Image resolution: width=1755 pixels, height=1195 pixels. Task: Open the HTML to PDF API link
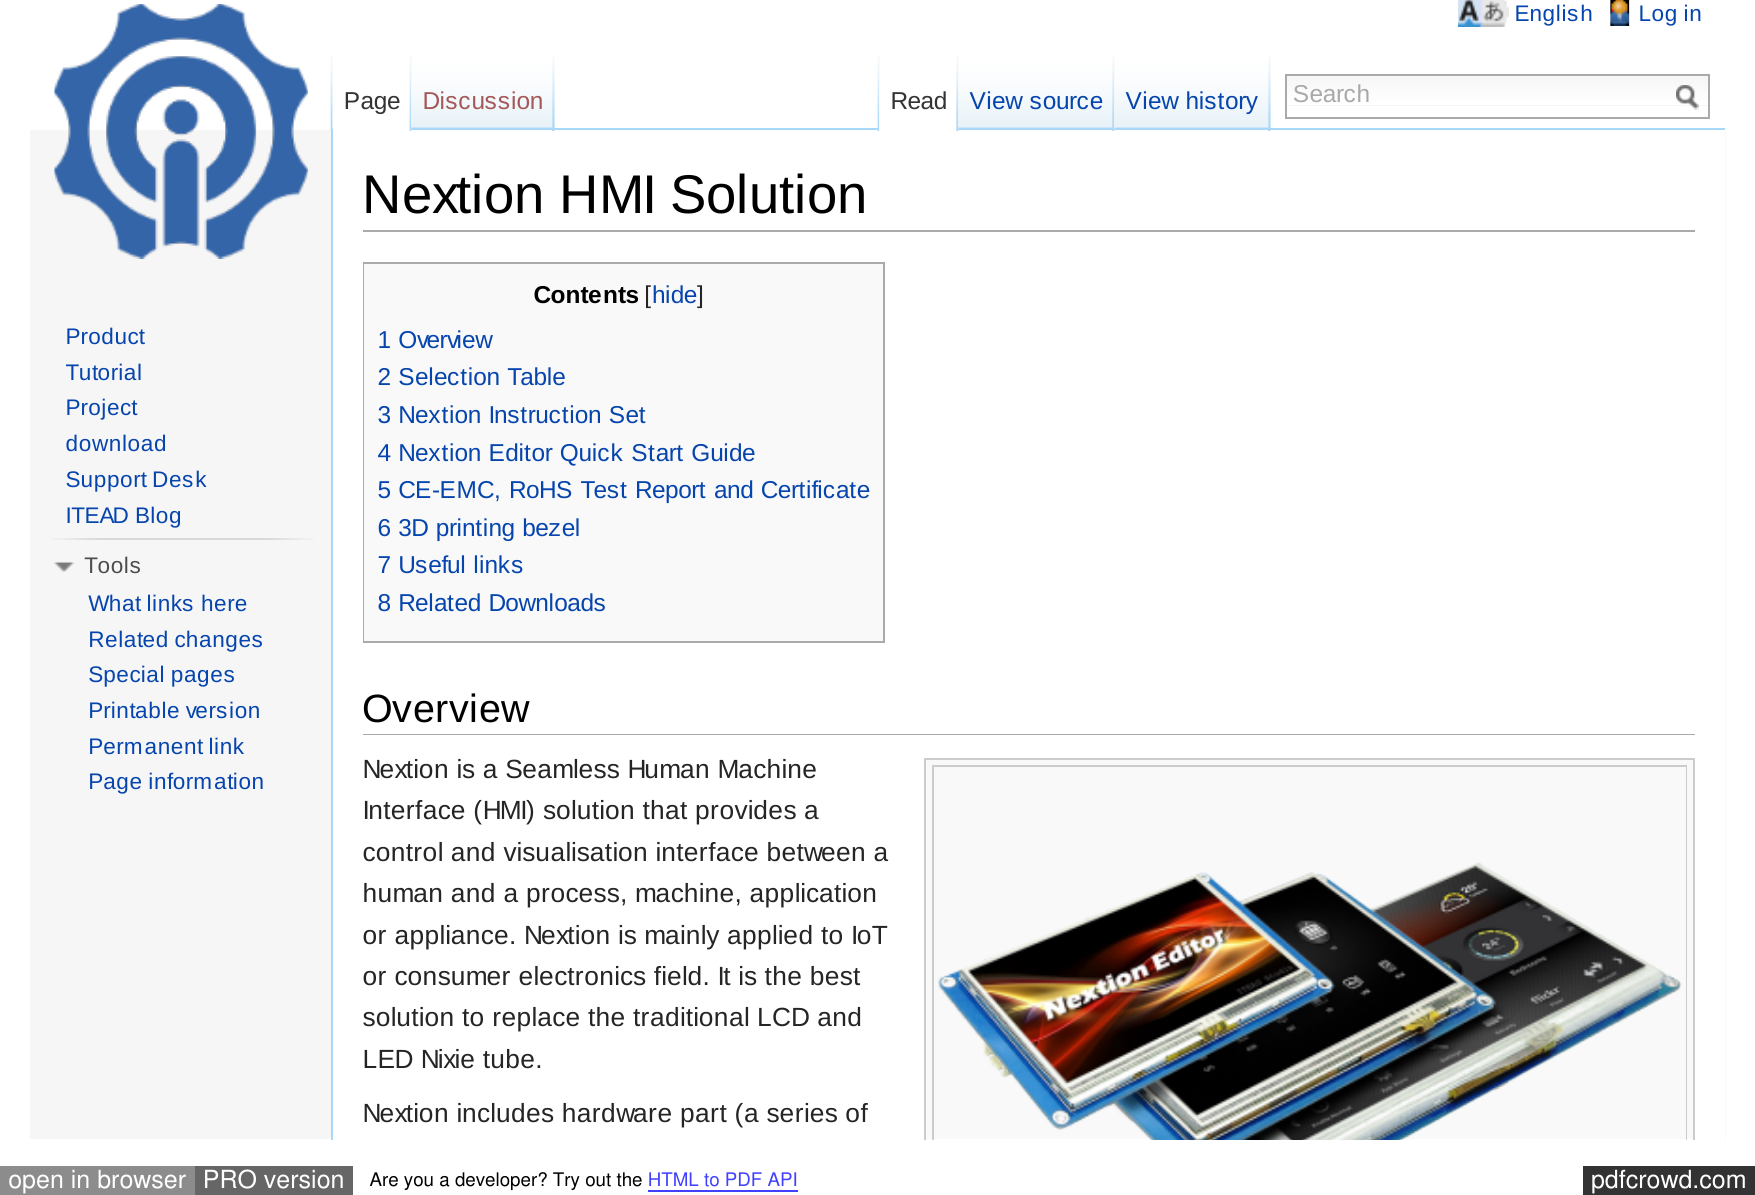pyautogui.click(x=722, y=1180)
